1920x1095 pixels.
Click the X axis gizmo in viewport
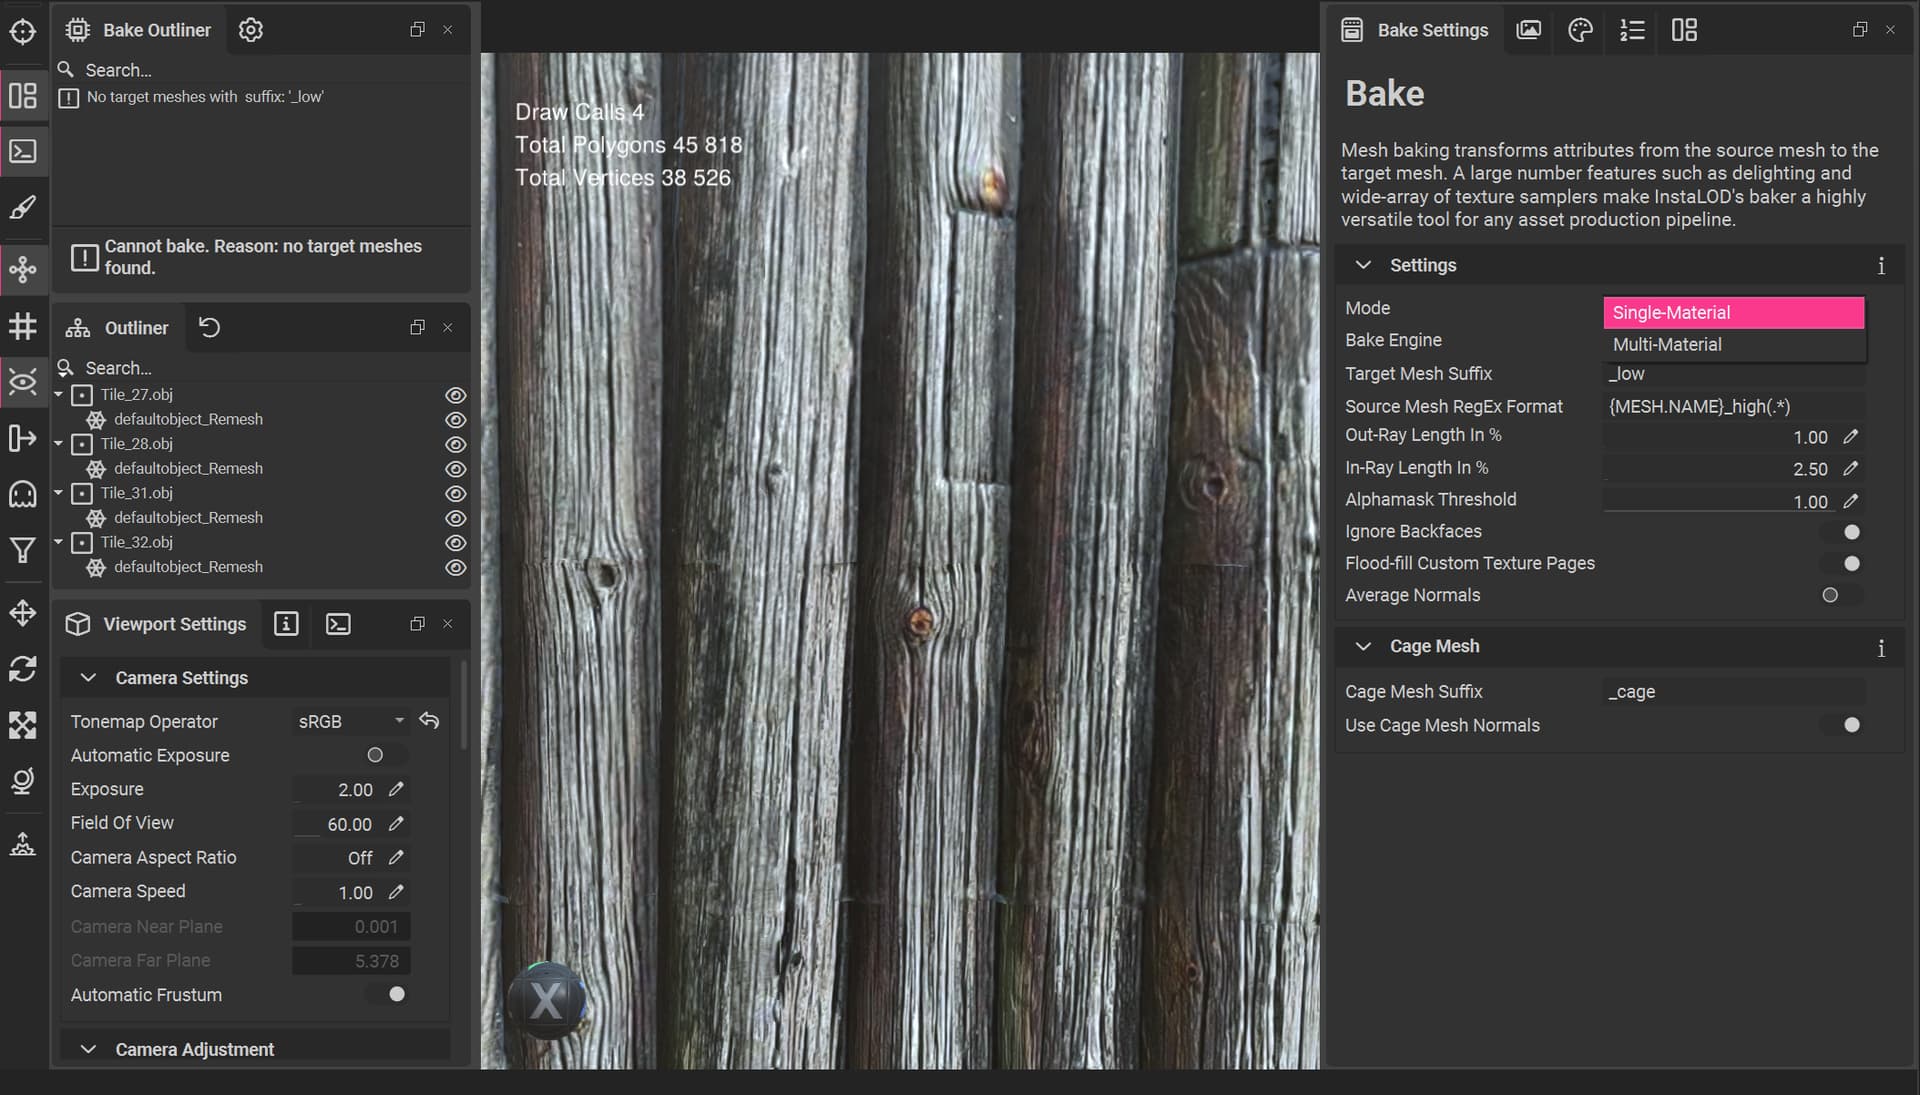click(x=546, y=1000)
